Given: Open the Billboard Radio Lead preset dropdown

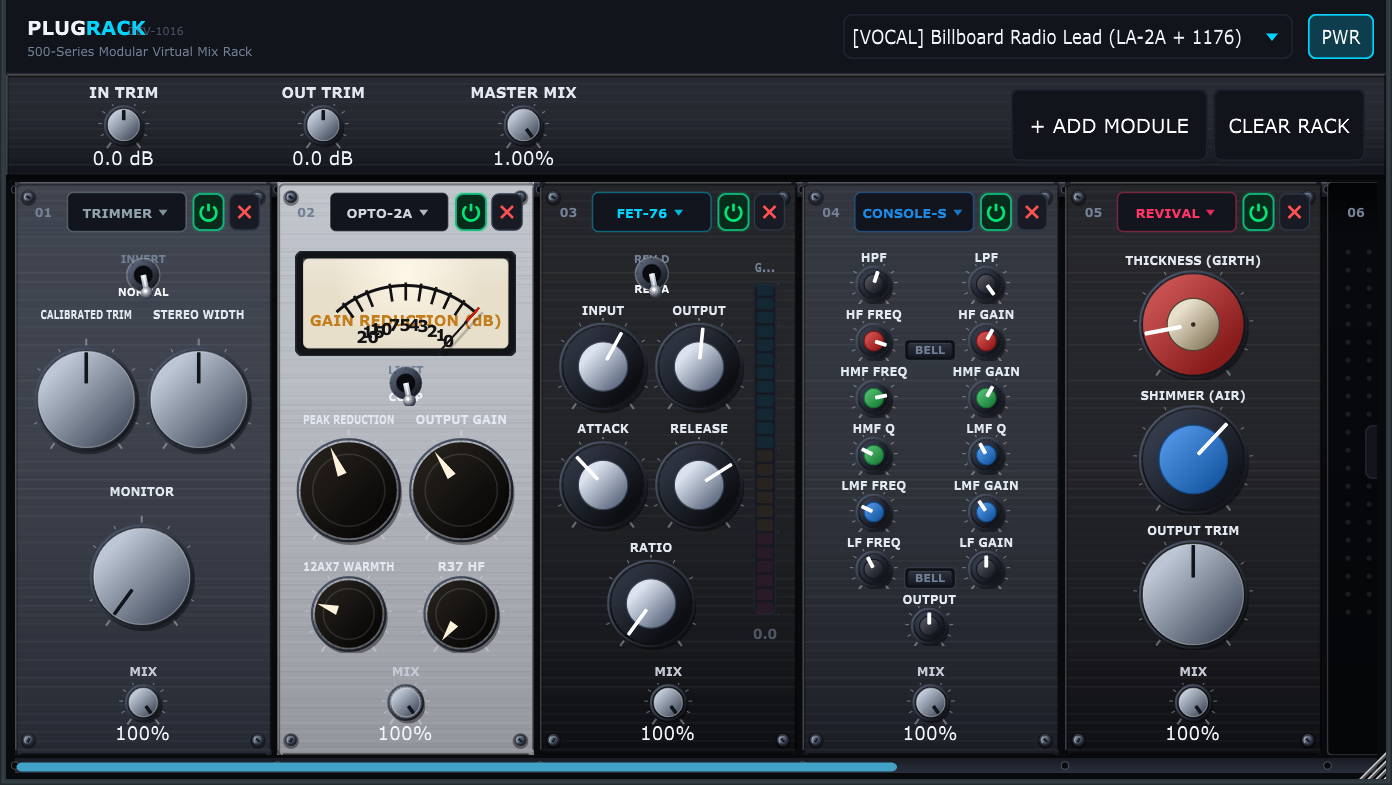Looking at the screenshot, I should pos(1067,37).
